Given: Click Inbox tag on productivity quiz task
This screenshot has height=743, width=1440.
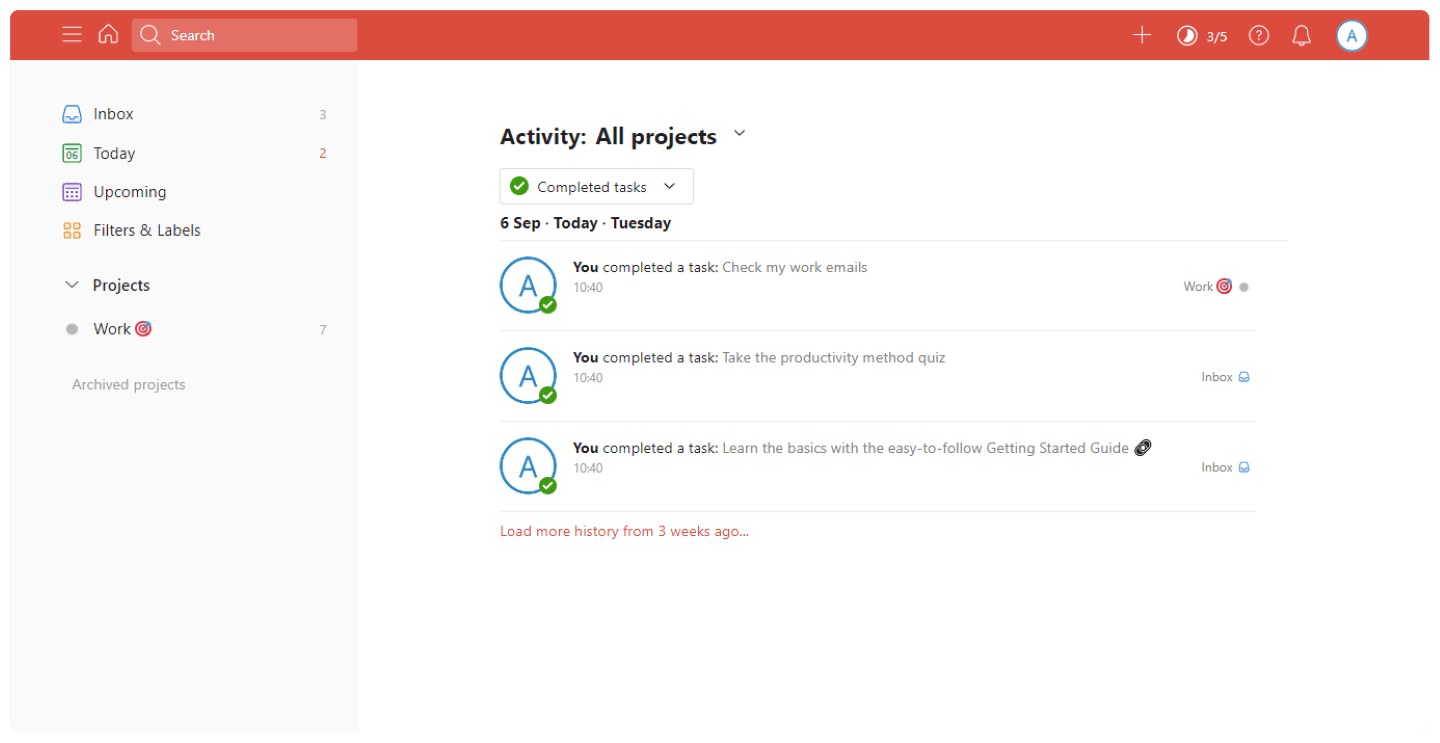Looking at the screenshot, I should tap(1226, 377).
